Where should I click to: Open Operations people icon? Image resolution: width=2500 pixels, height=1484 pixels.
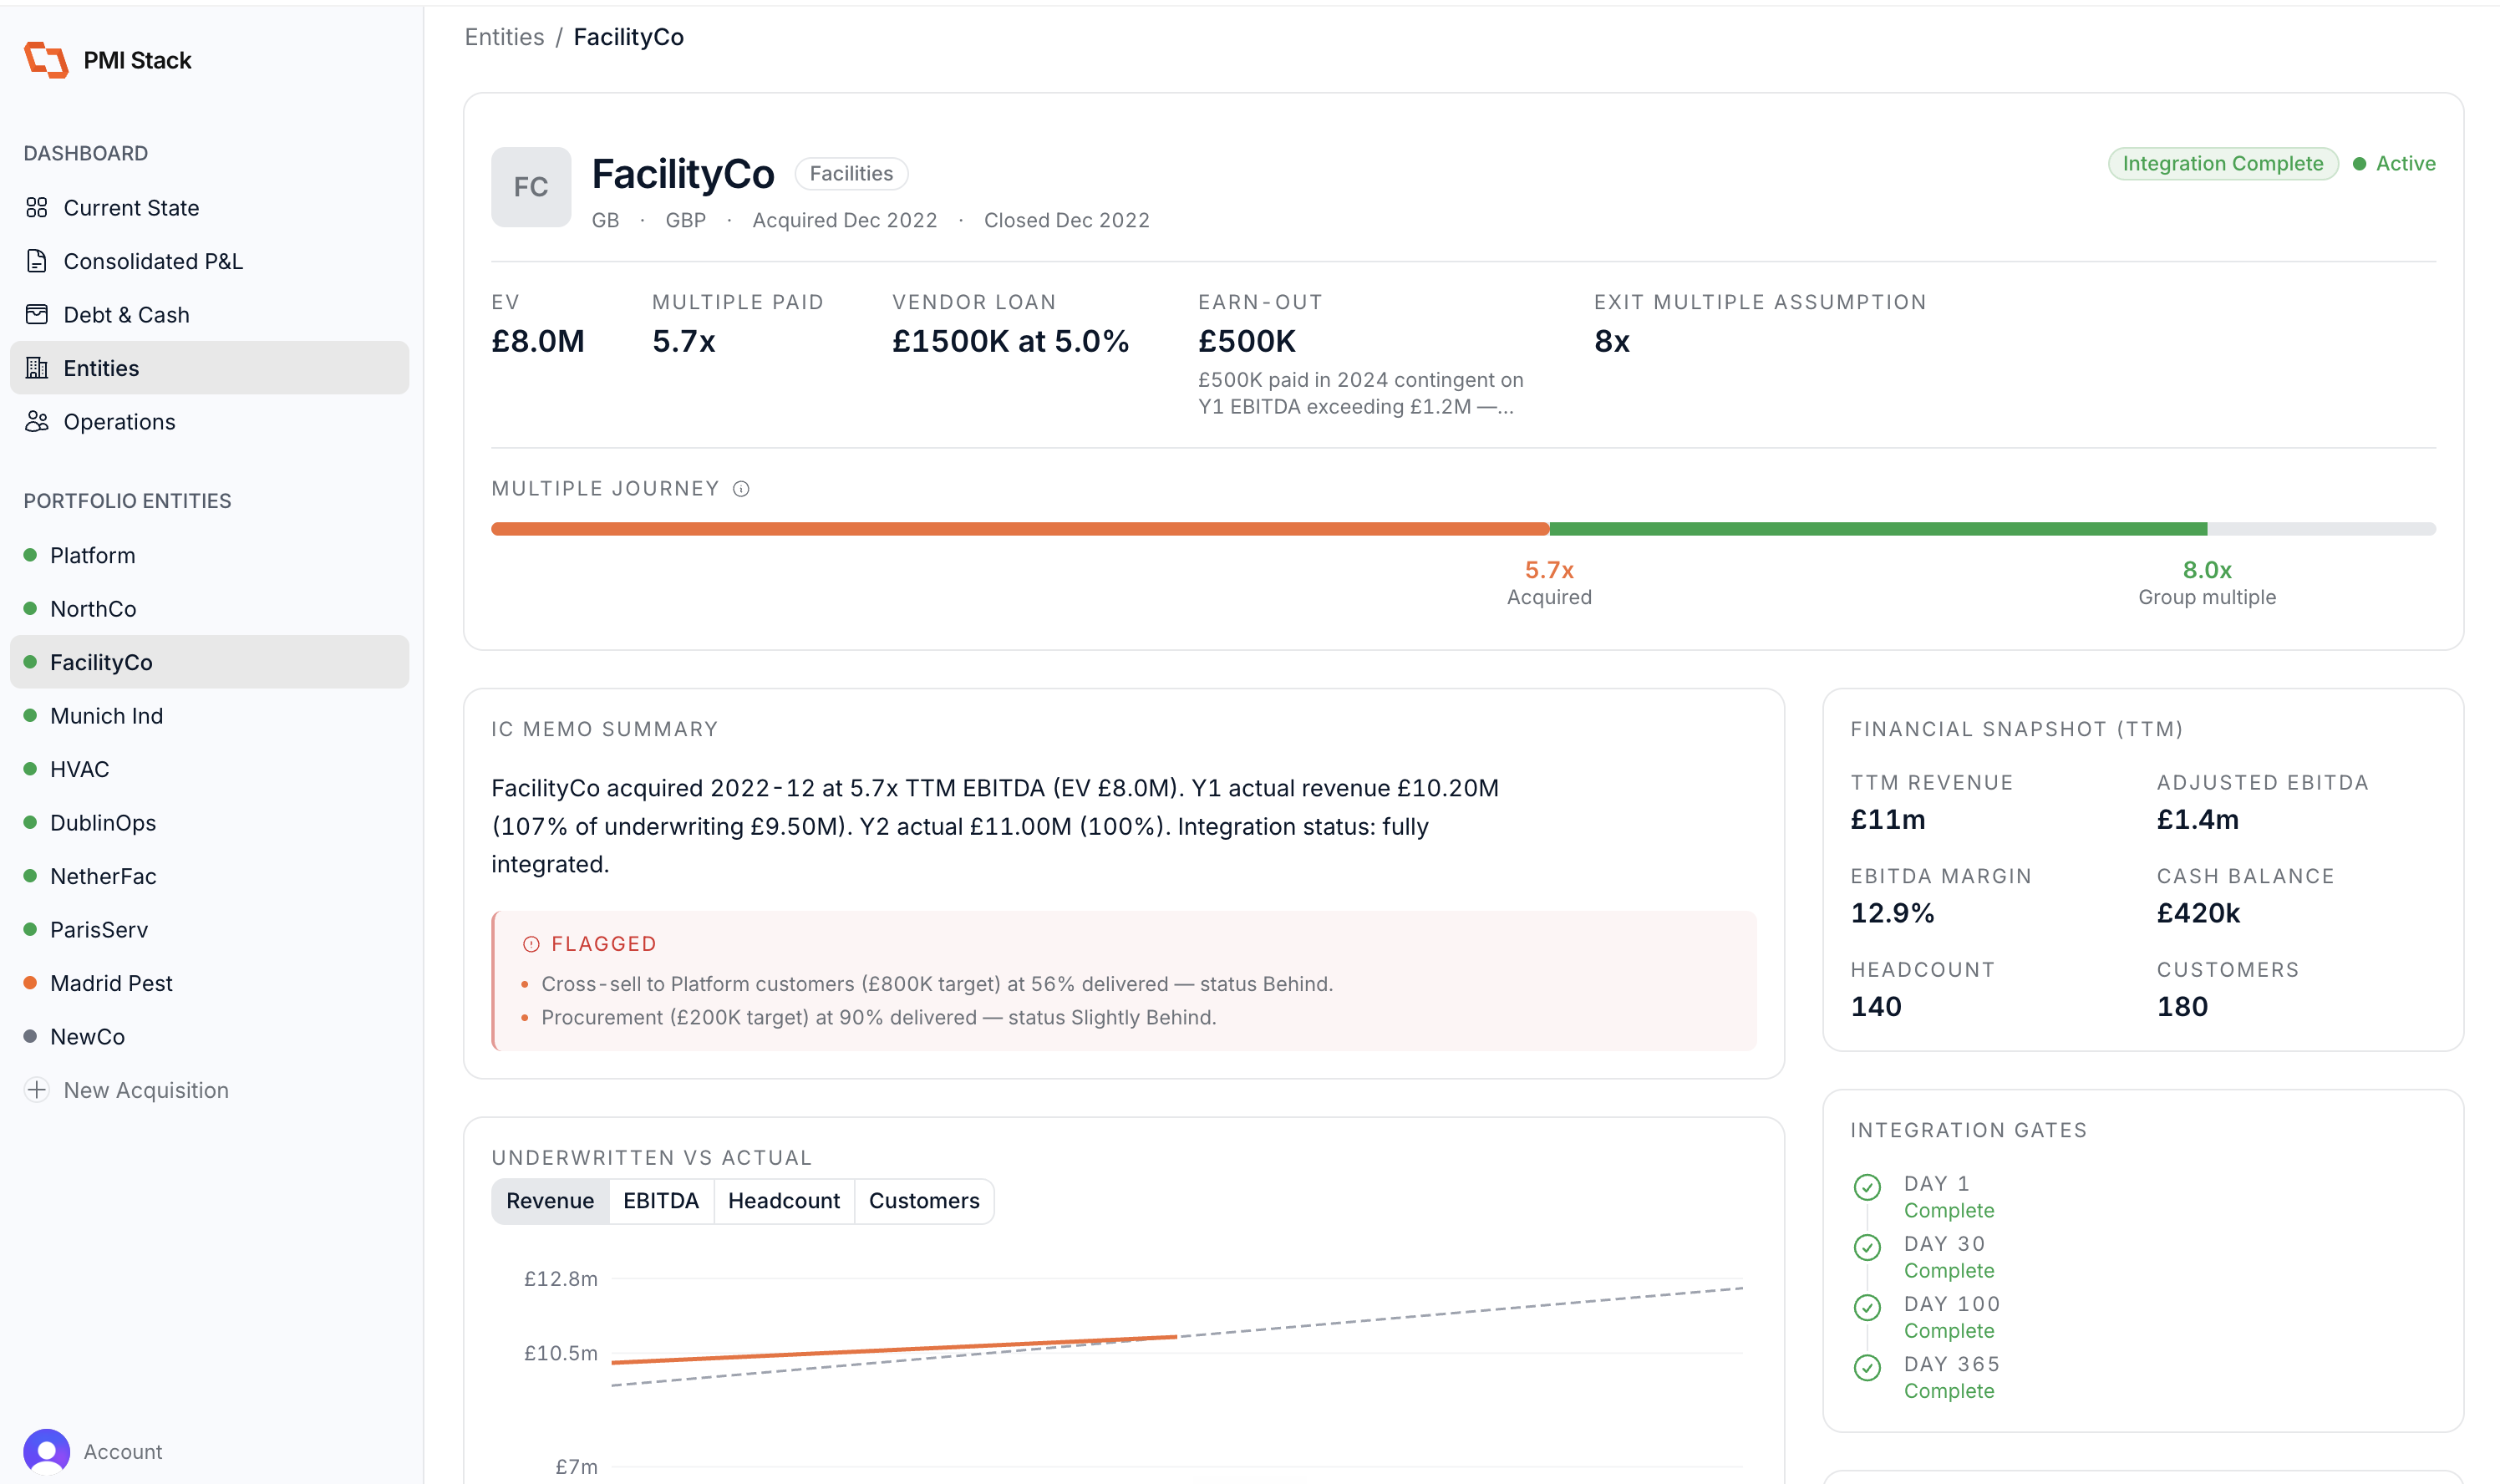[37, 421]
